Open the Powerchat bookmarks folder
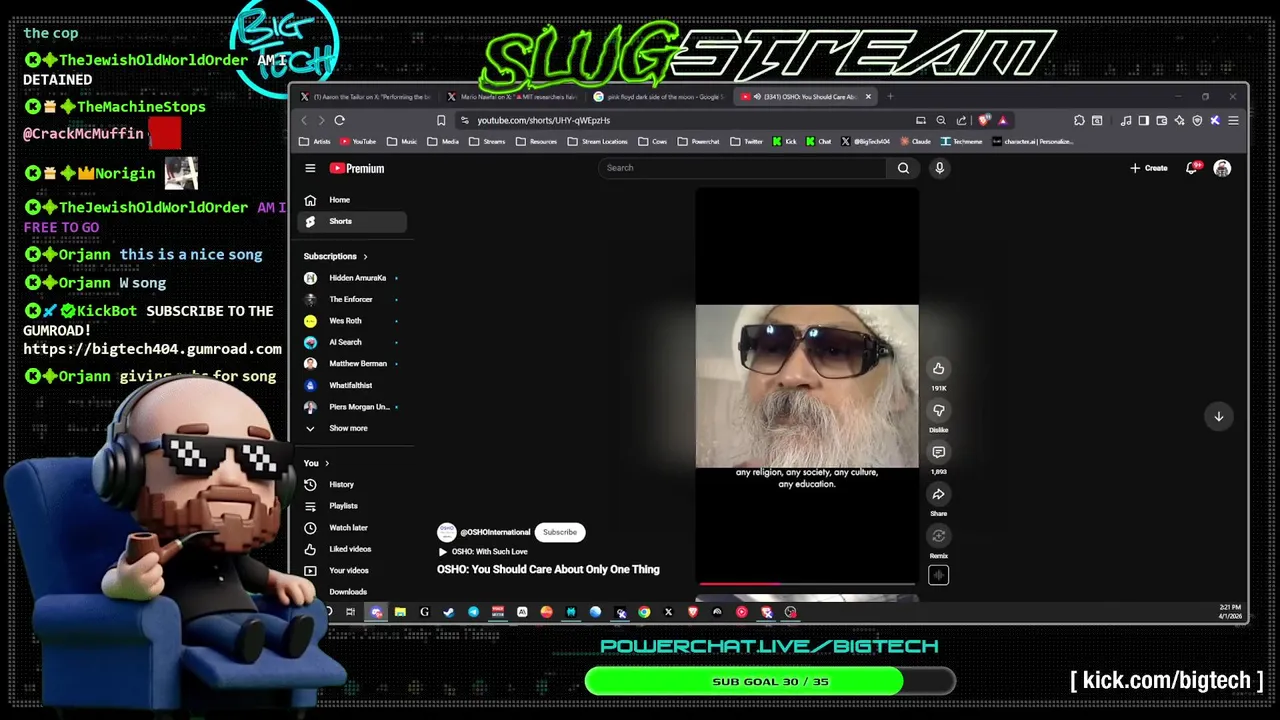This screenshot has width=1280, height=720. pos(698,141)
